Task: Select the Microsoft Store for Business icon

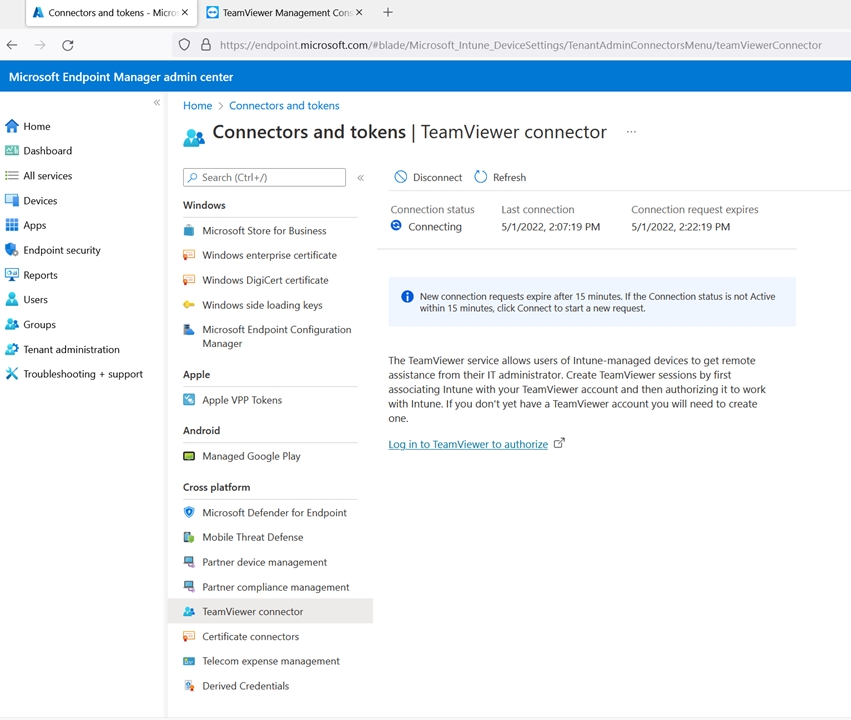Action: click(x=190, y=230)
